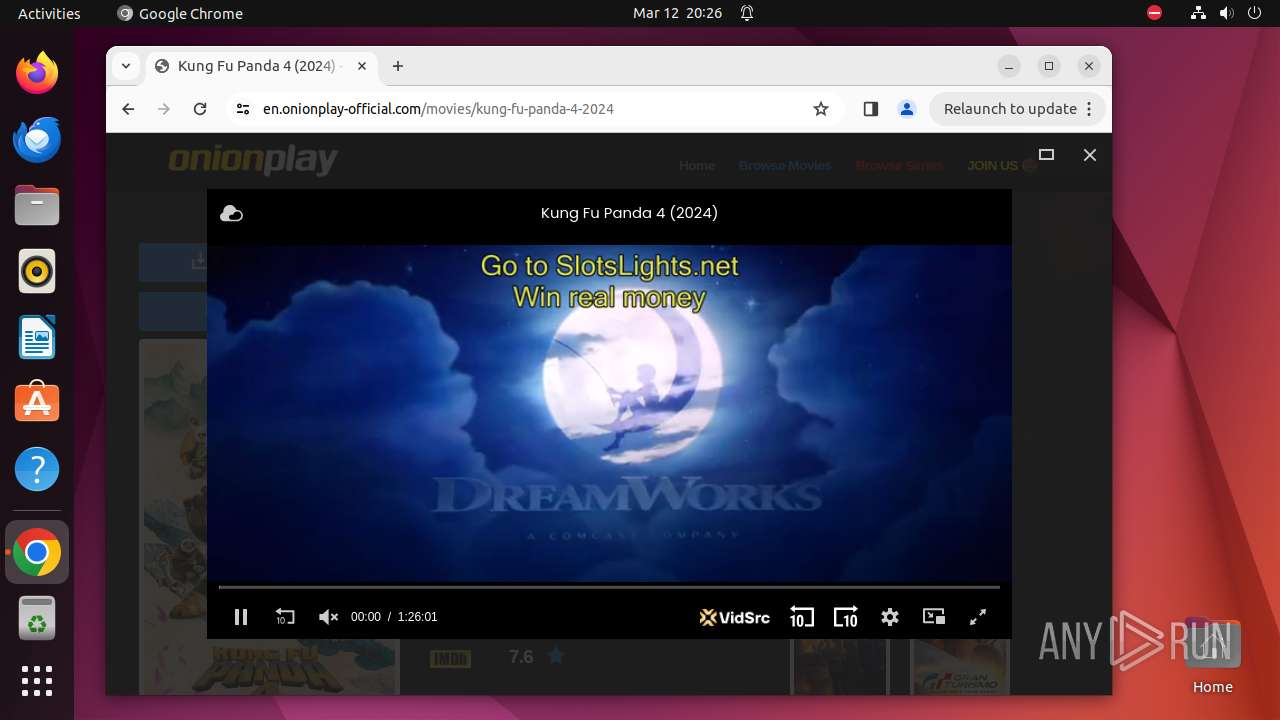Image resolution: width=1280 pixels, height=720 pixels.
Task: Open Browse Series menu
Action: (899, 165)
